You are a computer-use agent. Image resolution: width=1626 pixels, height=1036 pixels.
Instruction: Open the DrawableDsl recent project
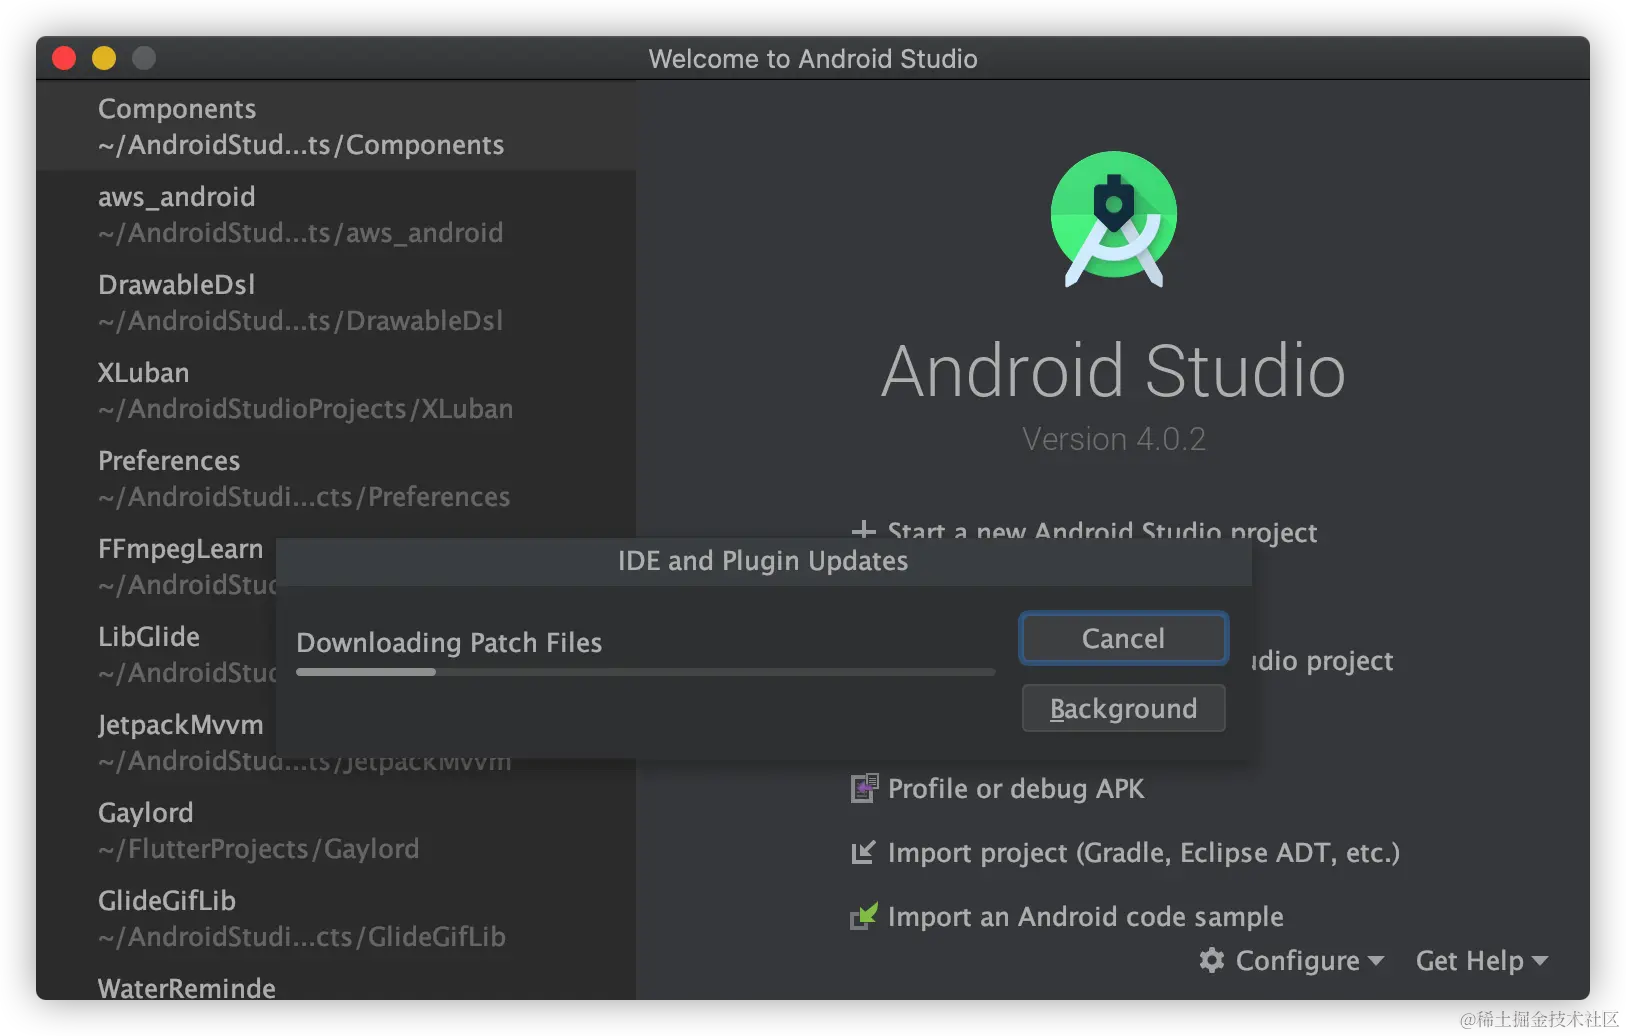coord(336,302)
